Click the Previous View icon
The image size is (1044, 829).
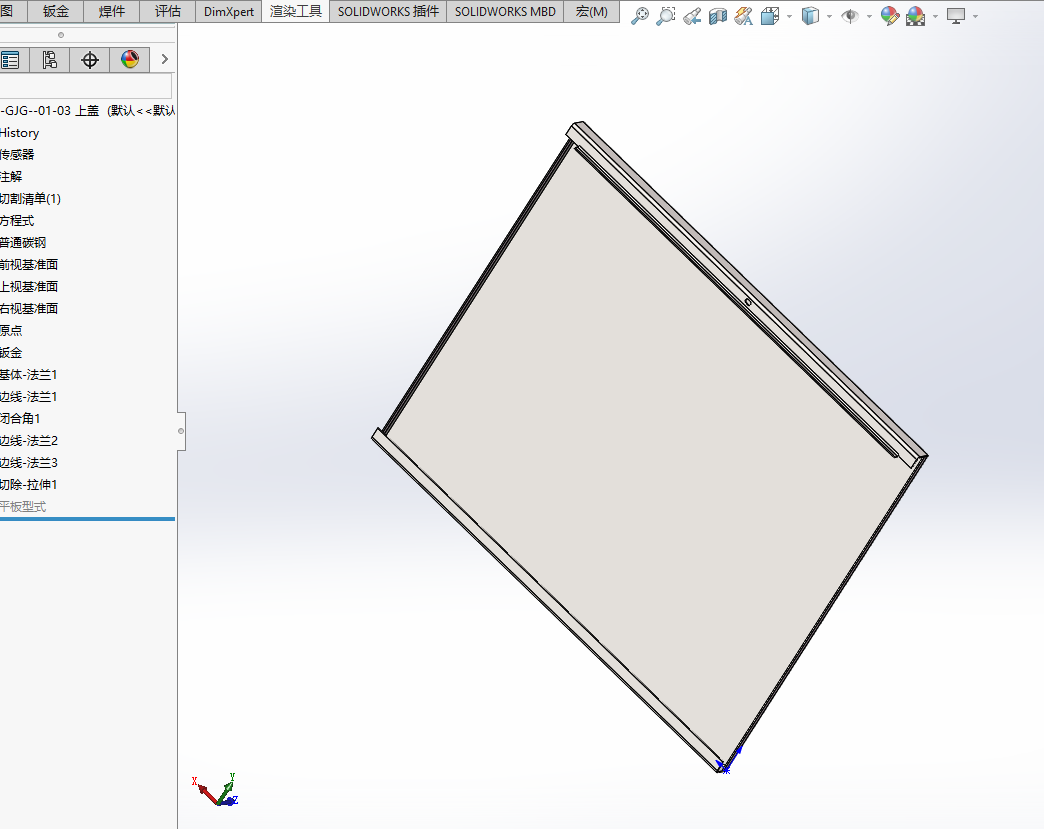(x=692, y=16)
